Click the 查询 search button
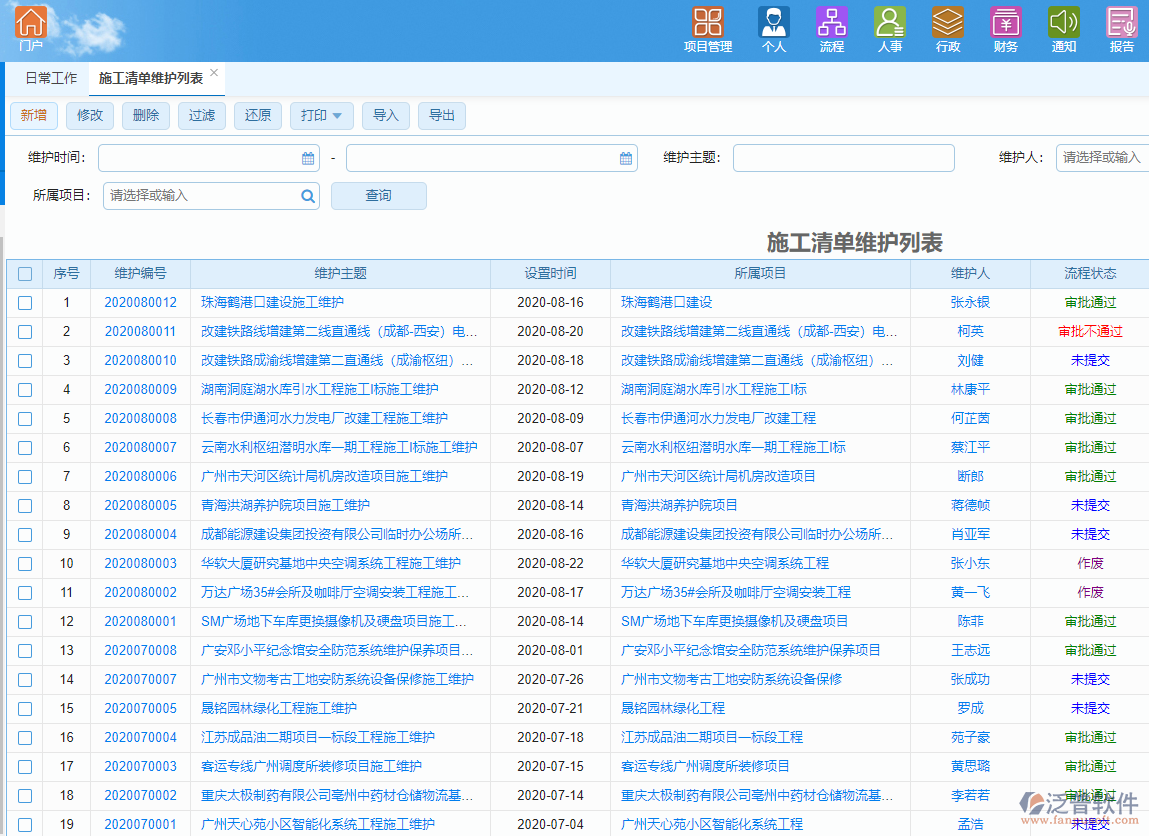This screenshot has height=836, width=1149. (x=378, y=195)
